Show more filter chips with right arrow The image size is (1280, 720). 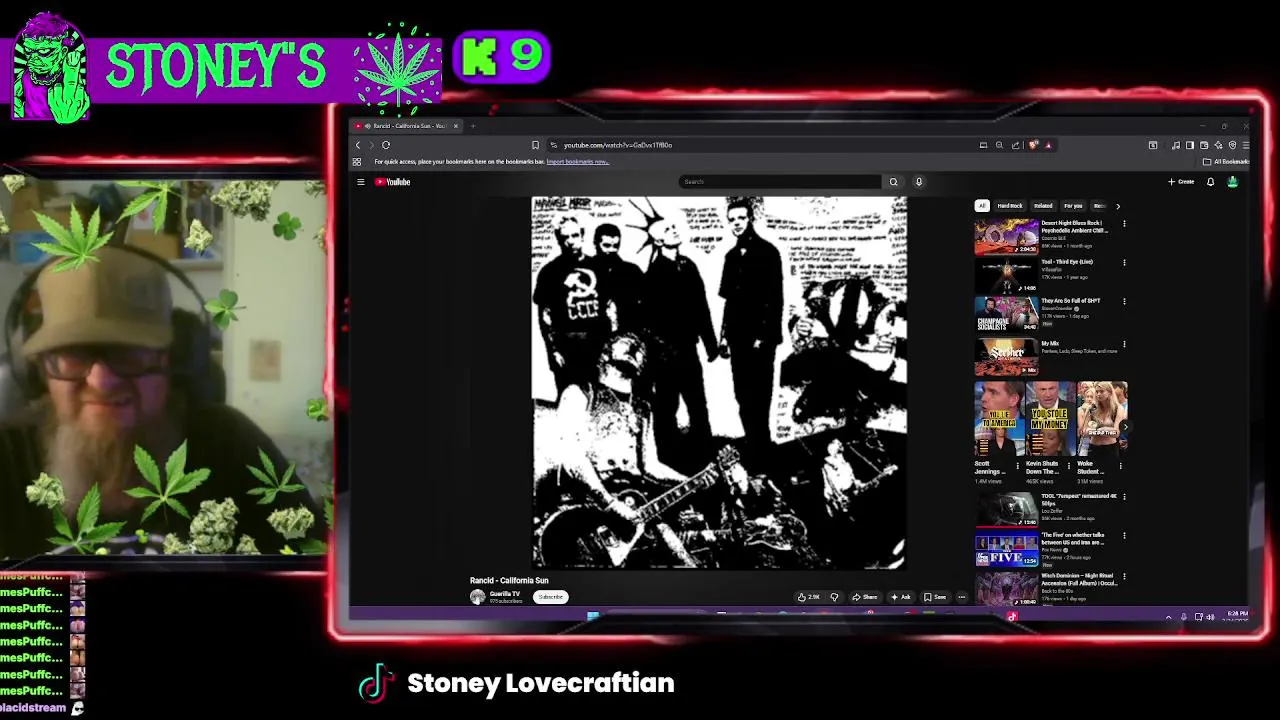[x=1118, y=206]
